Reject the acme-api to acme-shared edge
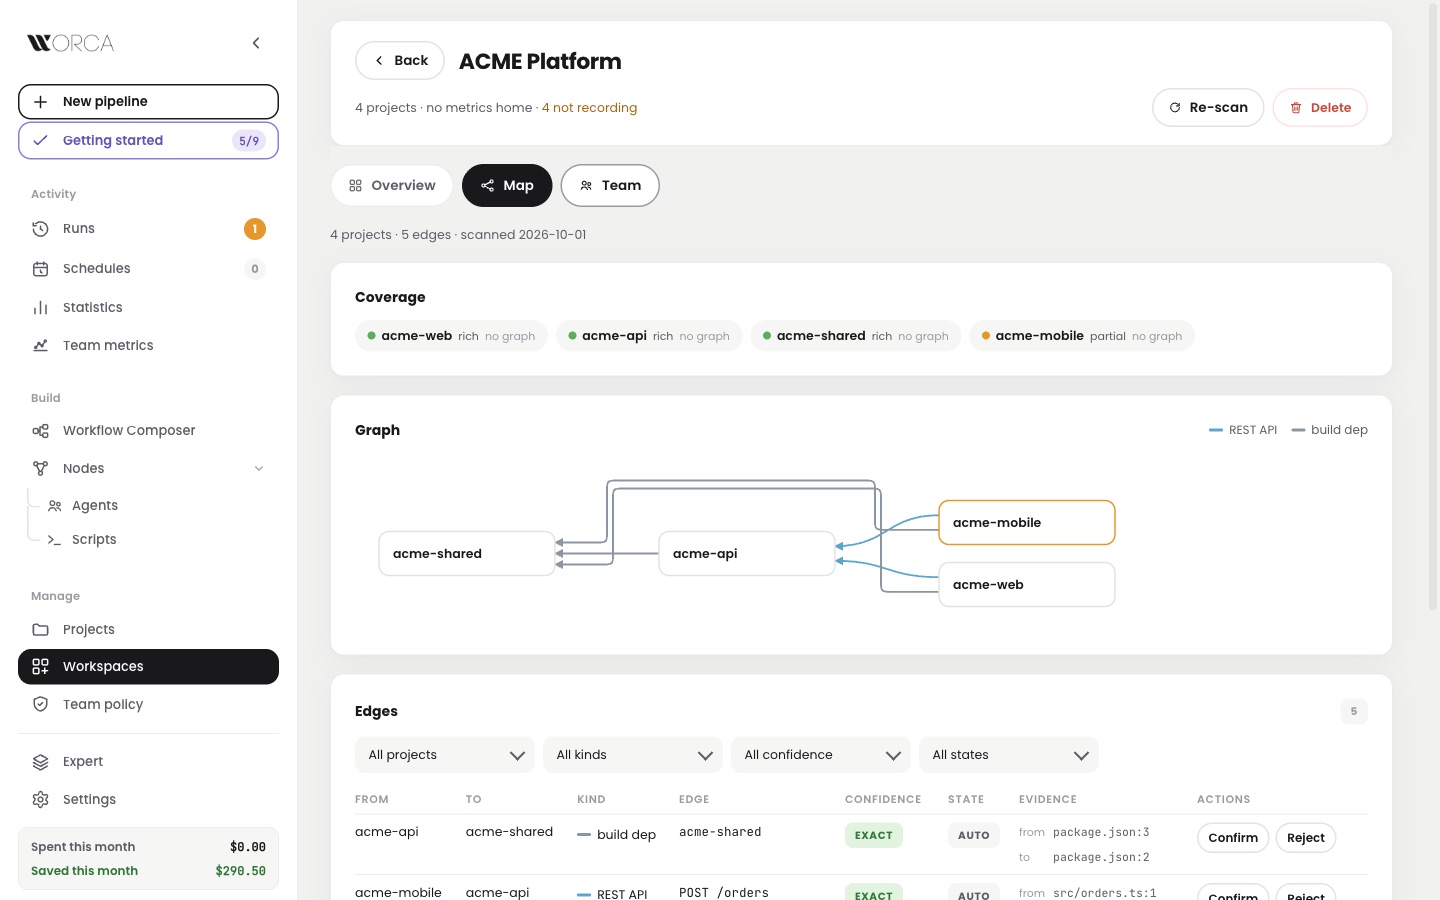This screenshot has height=900, width=1440. click(1306, 838)
